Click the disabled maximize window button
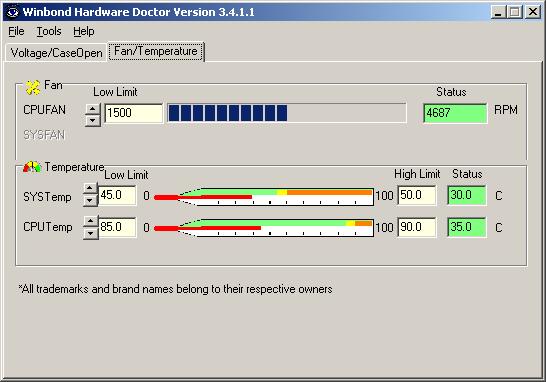This screenshot has width=546, height=382. pyautogui.click(x=515, y=12)
